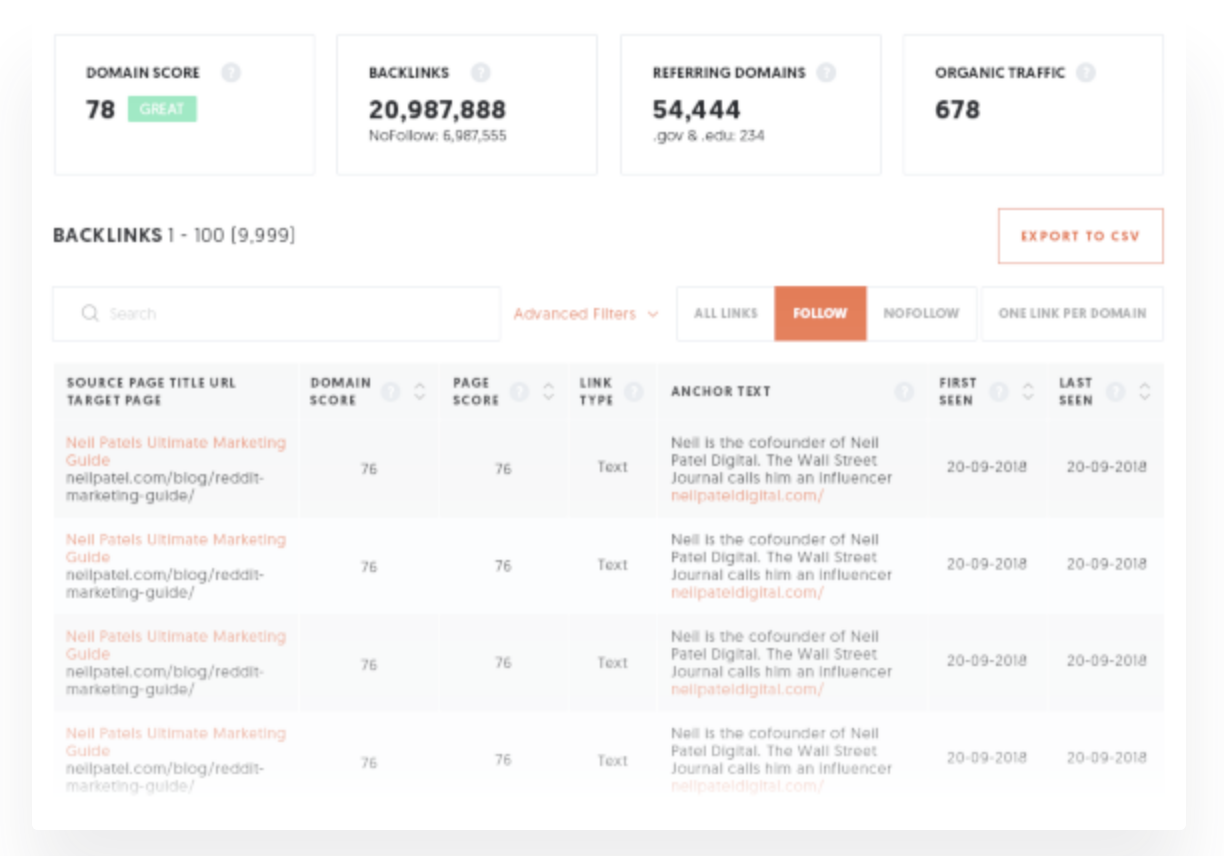
Task: Open first row's Neil Patels Ultimate Marketing Guide link
Action: coord(176,451)
